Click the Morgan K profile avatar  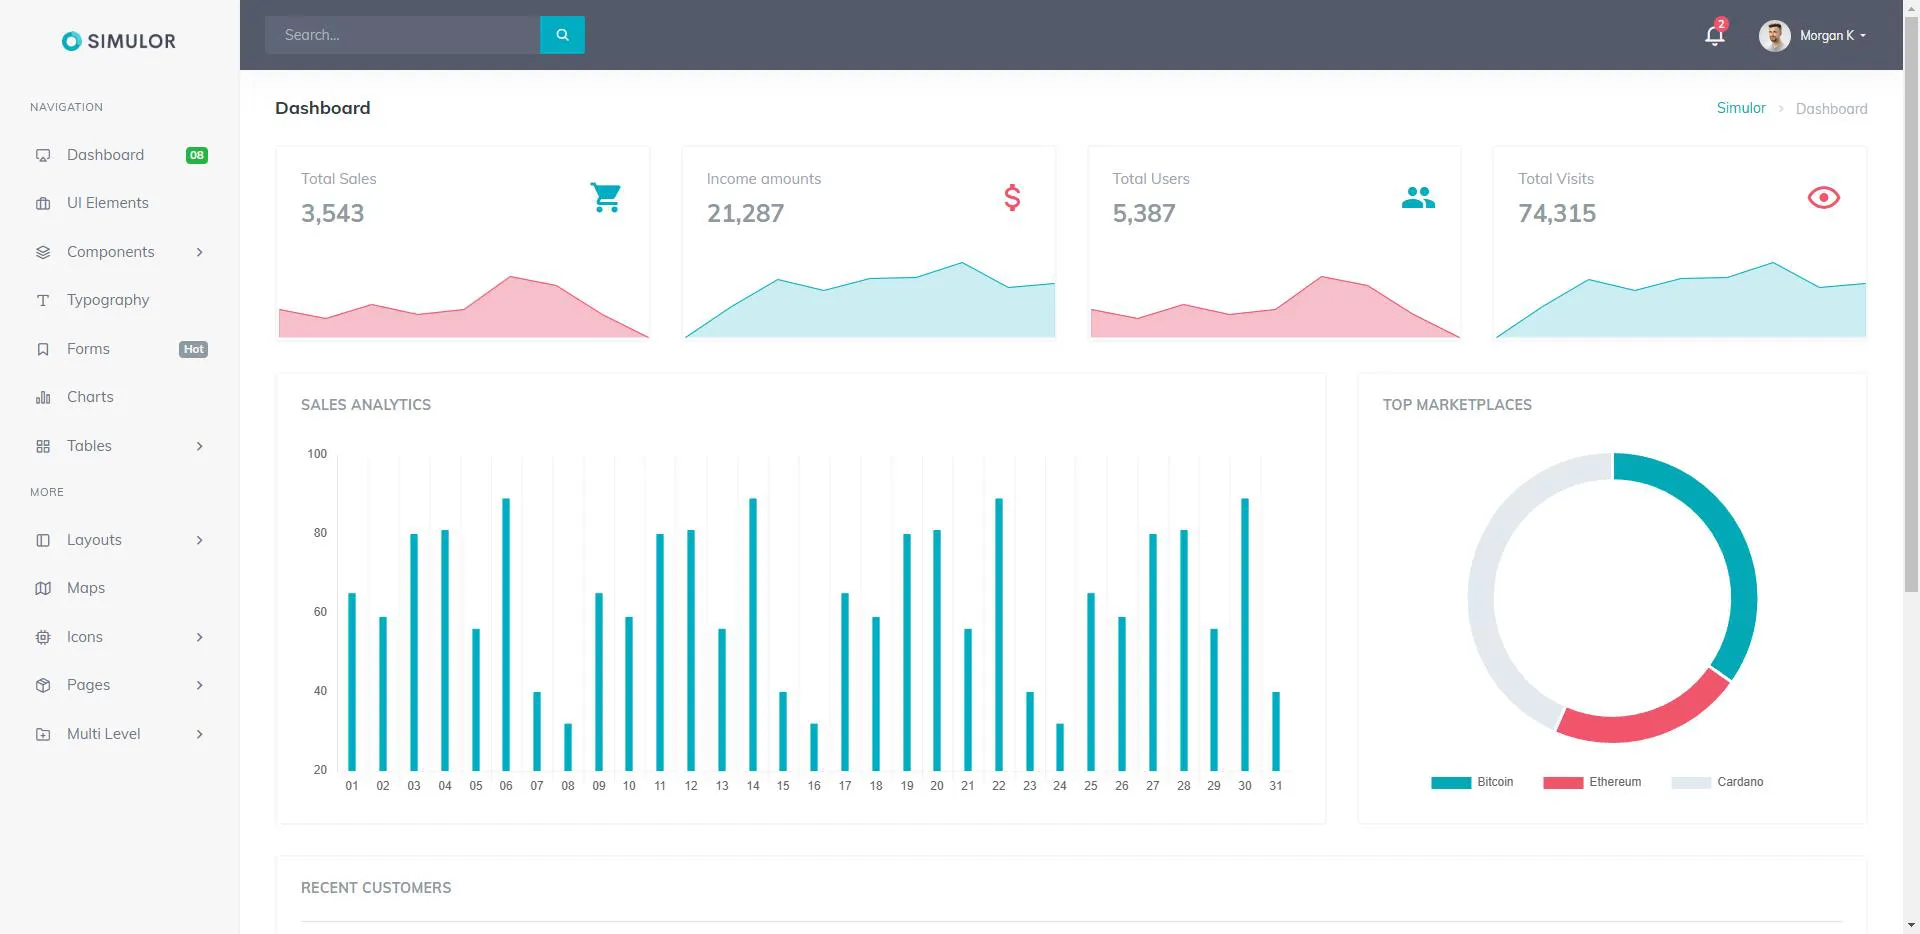coord(1774,35)
